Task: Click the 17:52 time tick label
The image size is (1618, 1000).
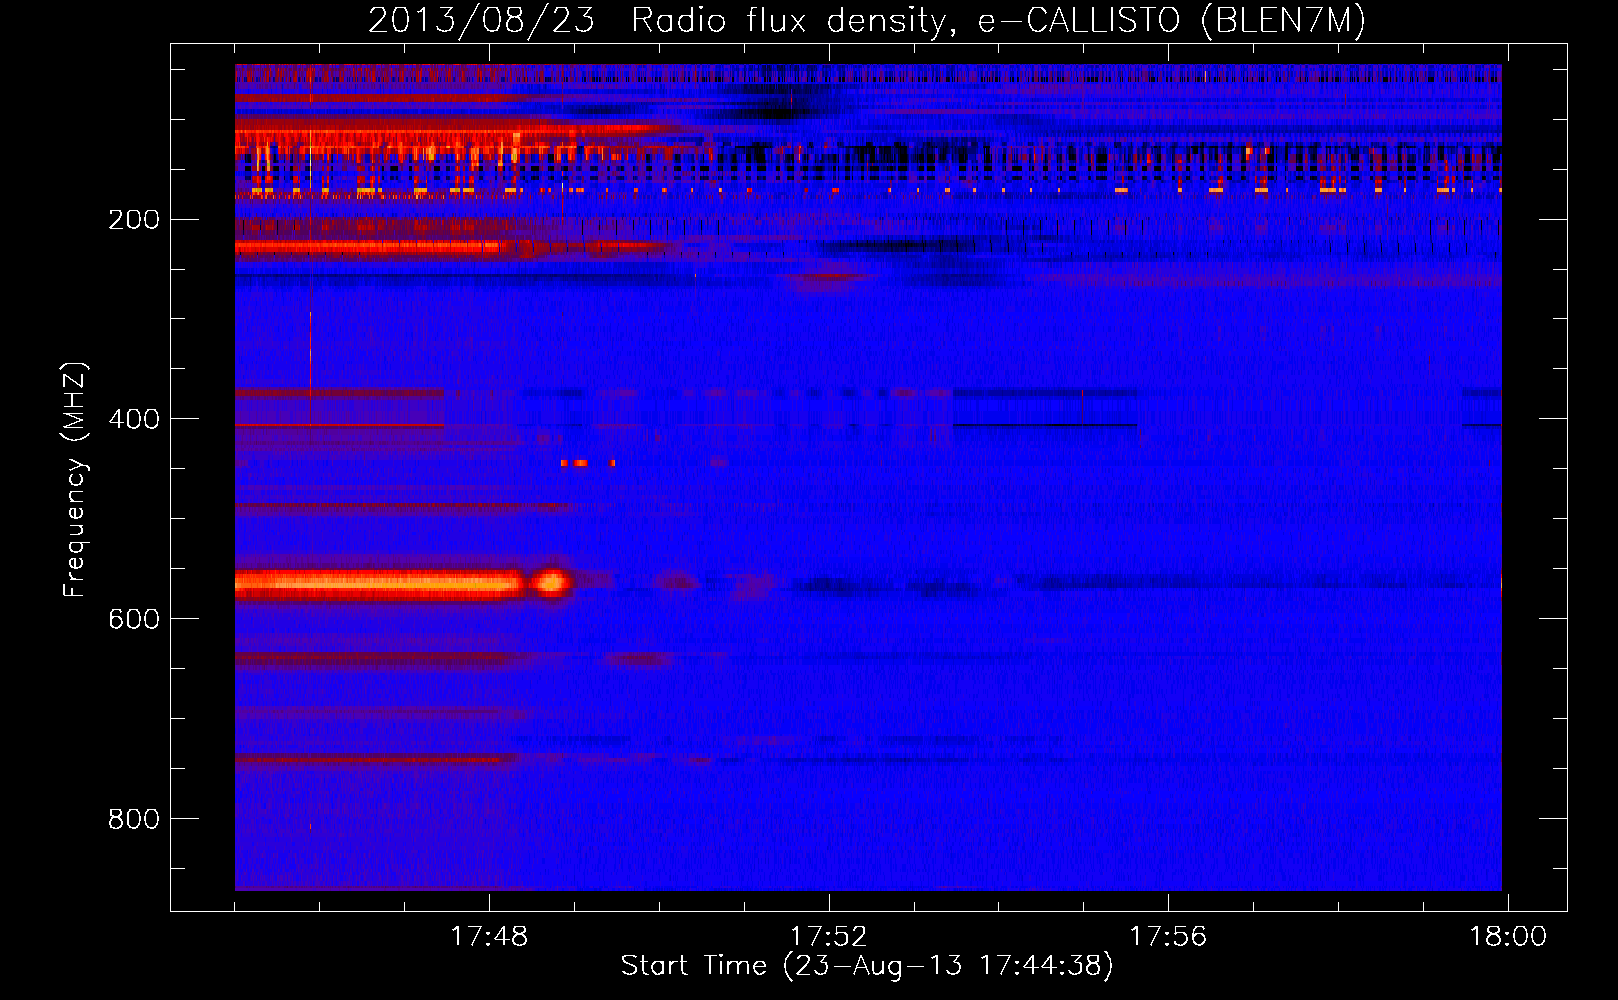Action: (828, 937)
